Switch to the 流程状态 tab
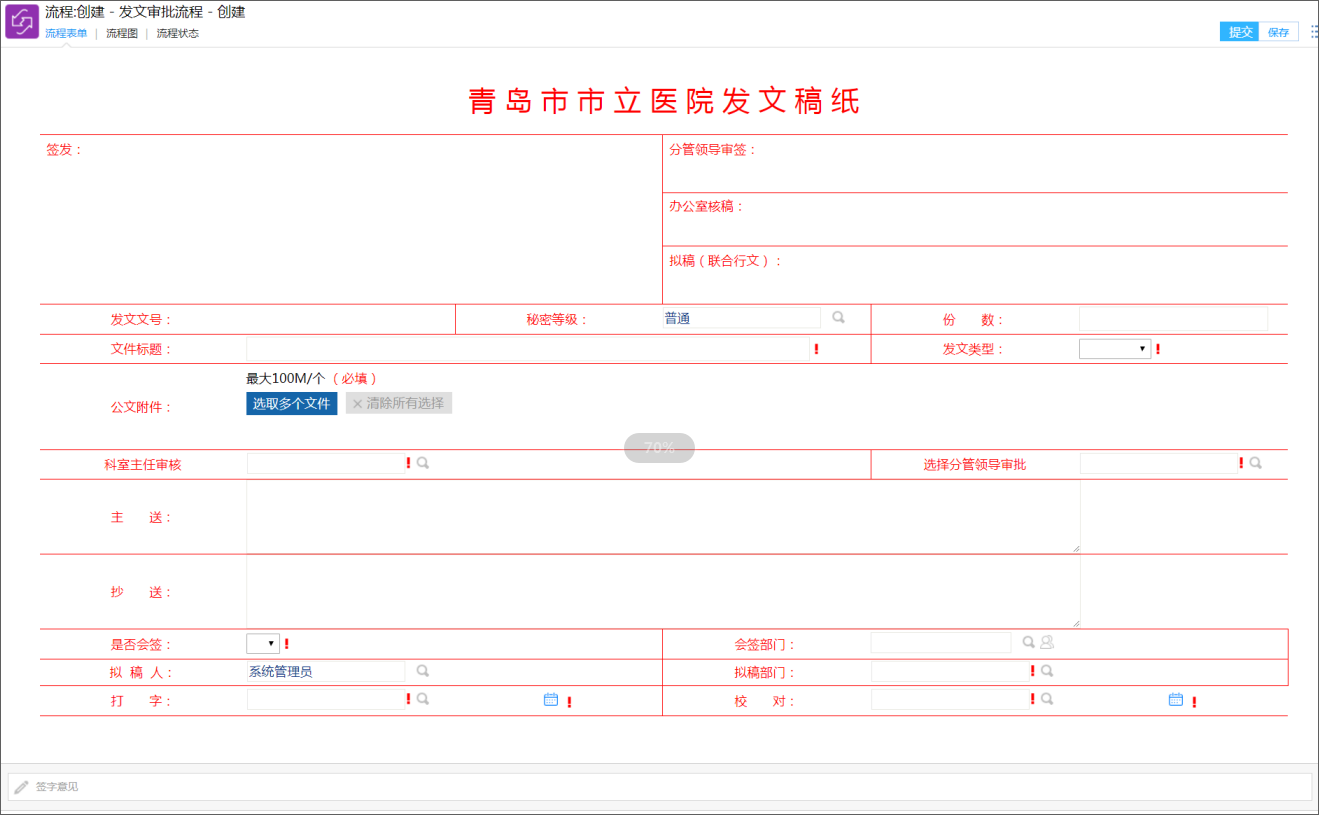 pyautogui.click(x=177, y=33)
